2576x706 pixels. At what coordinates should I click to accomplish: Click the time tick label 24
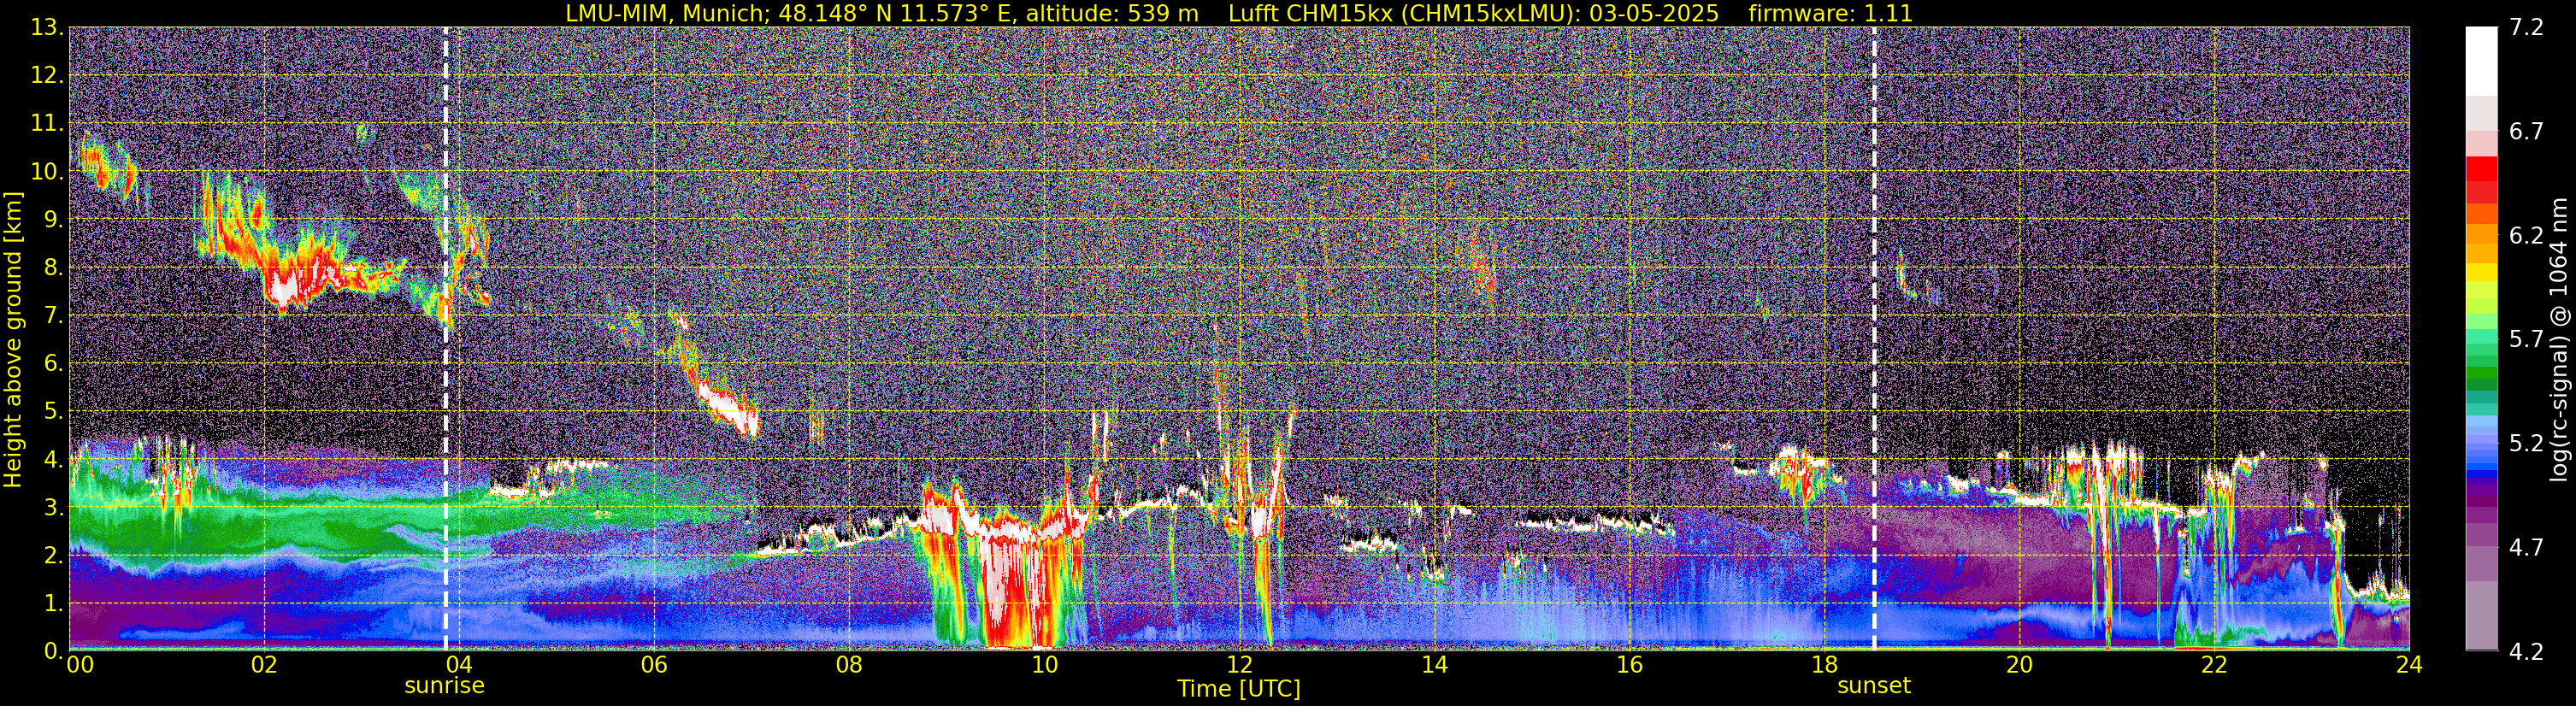tap(2409, 665)
